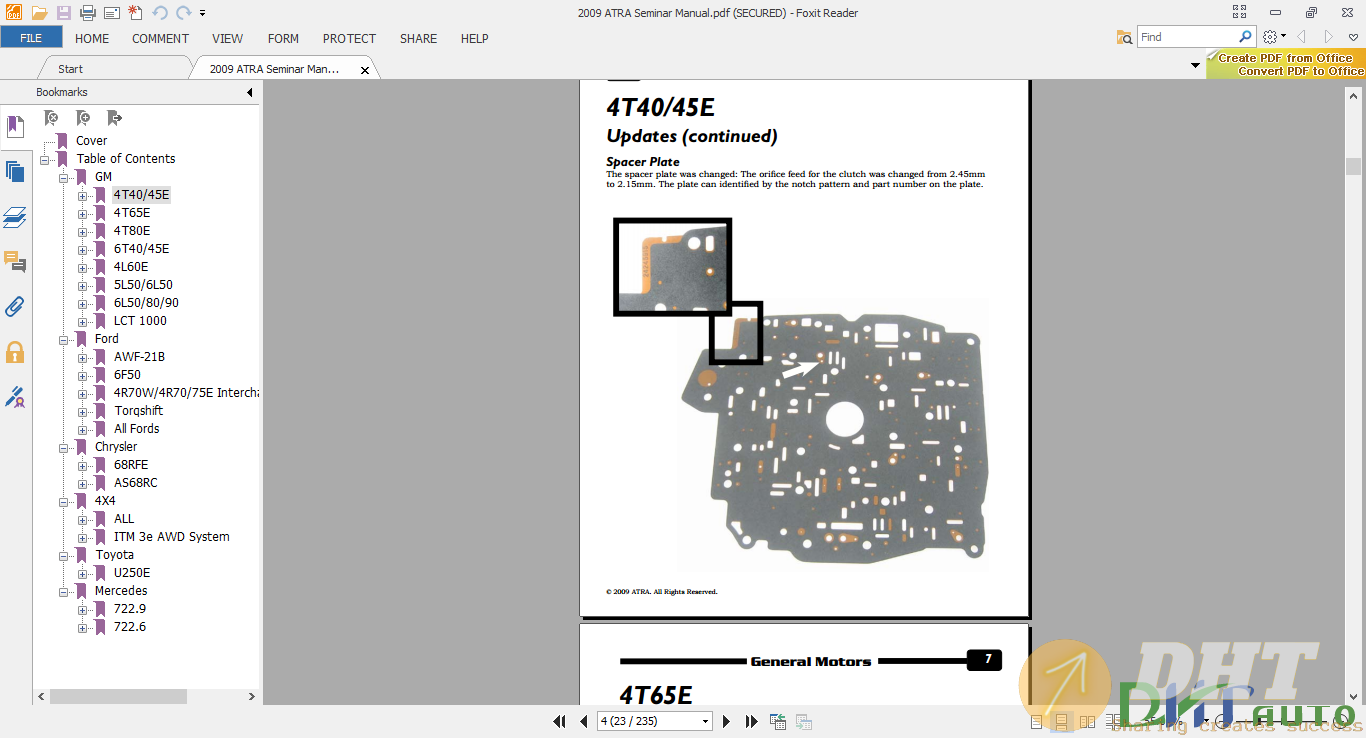
Task: Toggle the ribbon collapse chevron
Action: [x=1353, y=37]
